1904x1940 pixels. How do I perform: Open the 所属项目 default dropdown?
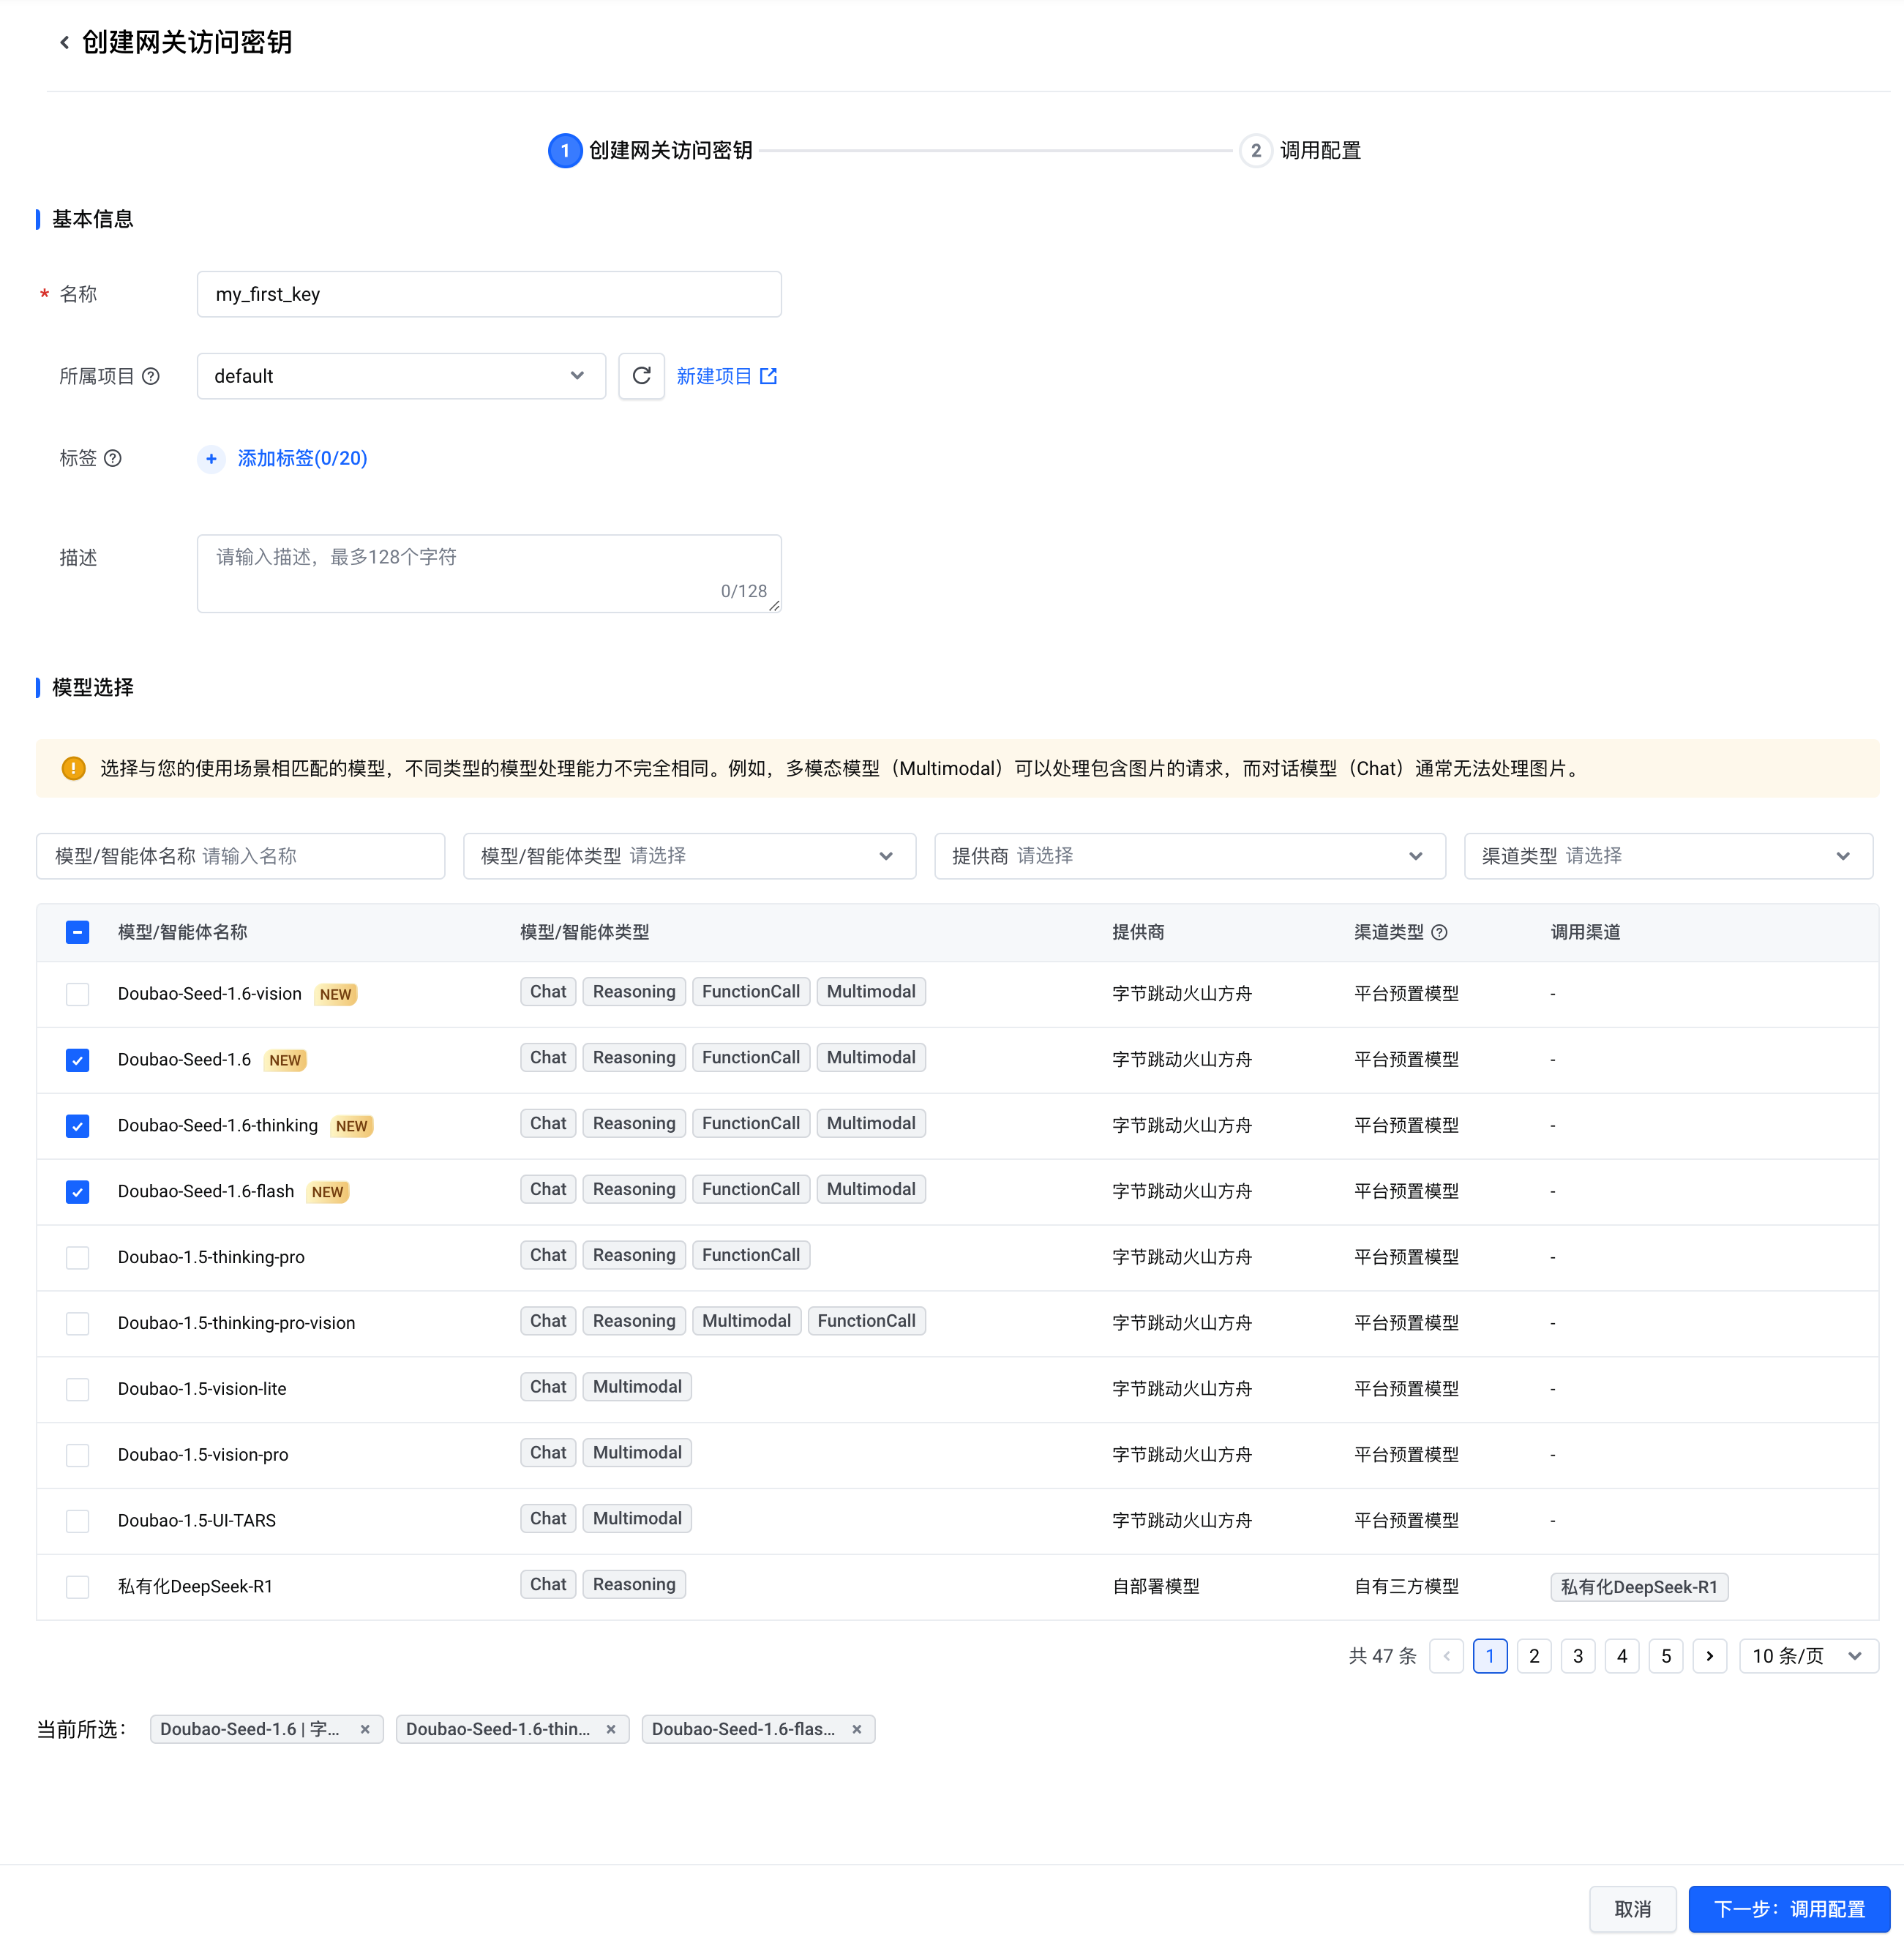[400, 376]
